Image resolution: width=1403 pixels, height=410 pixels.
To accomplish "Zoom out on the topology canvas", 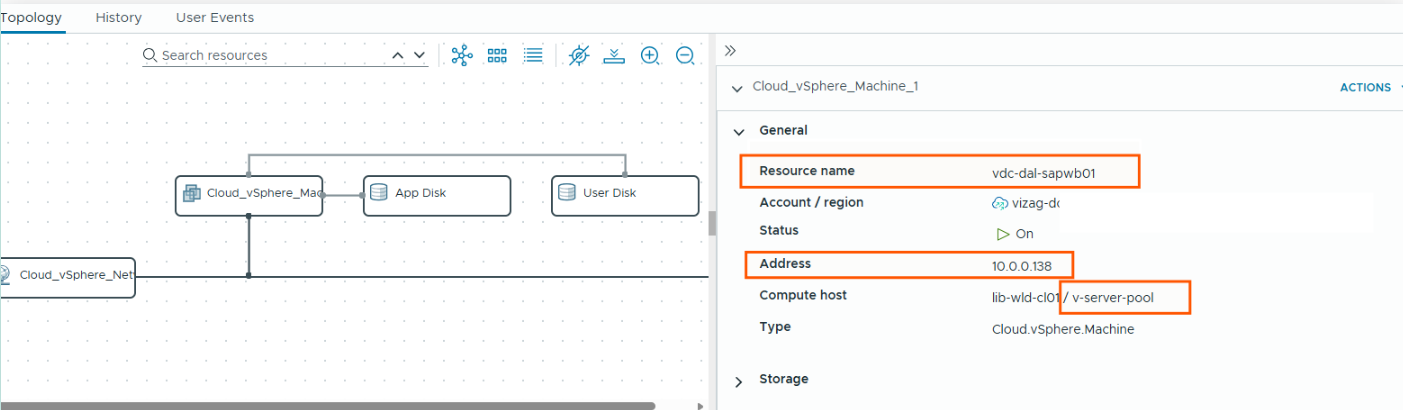I will point(685,56).
